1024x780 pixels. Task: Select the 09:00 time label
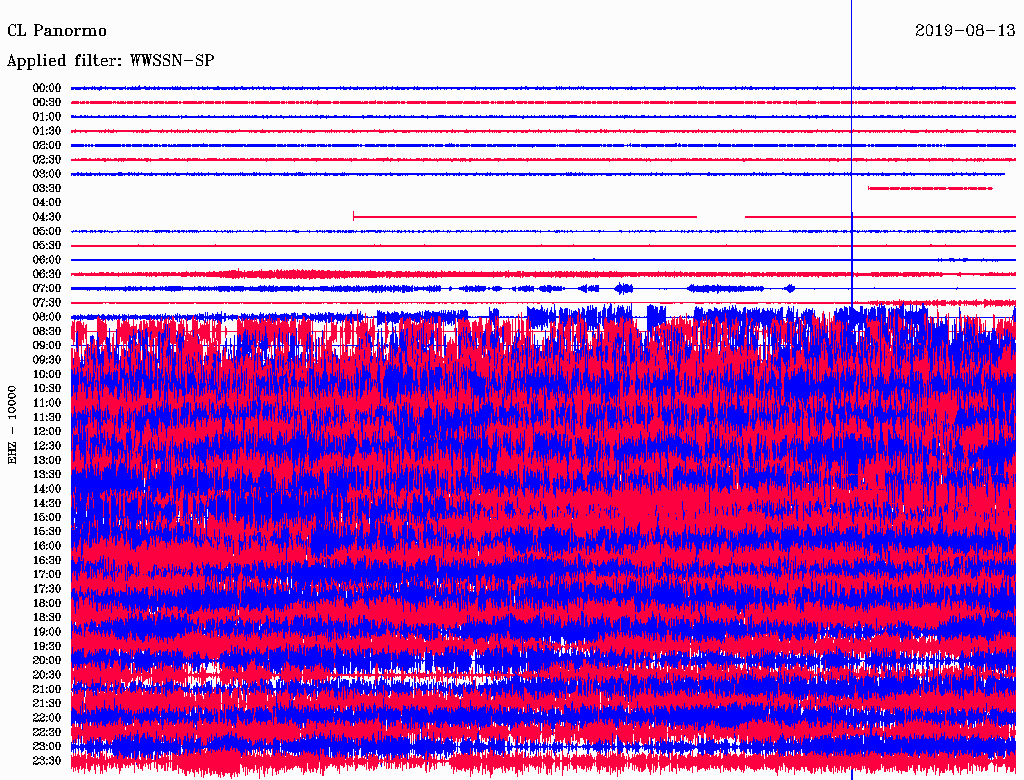tap(47, 346)
